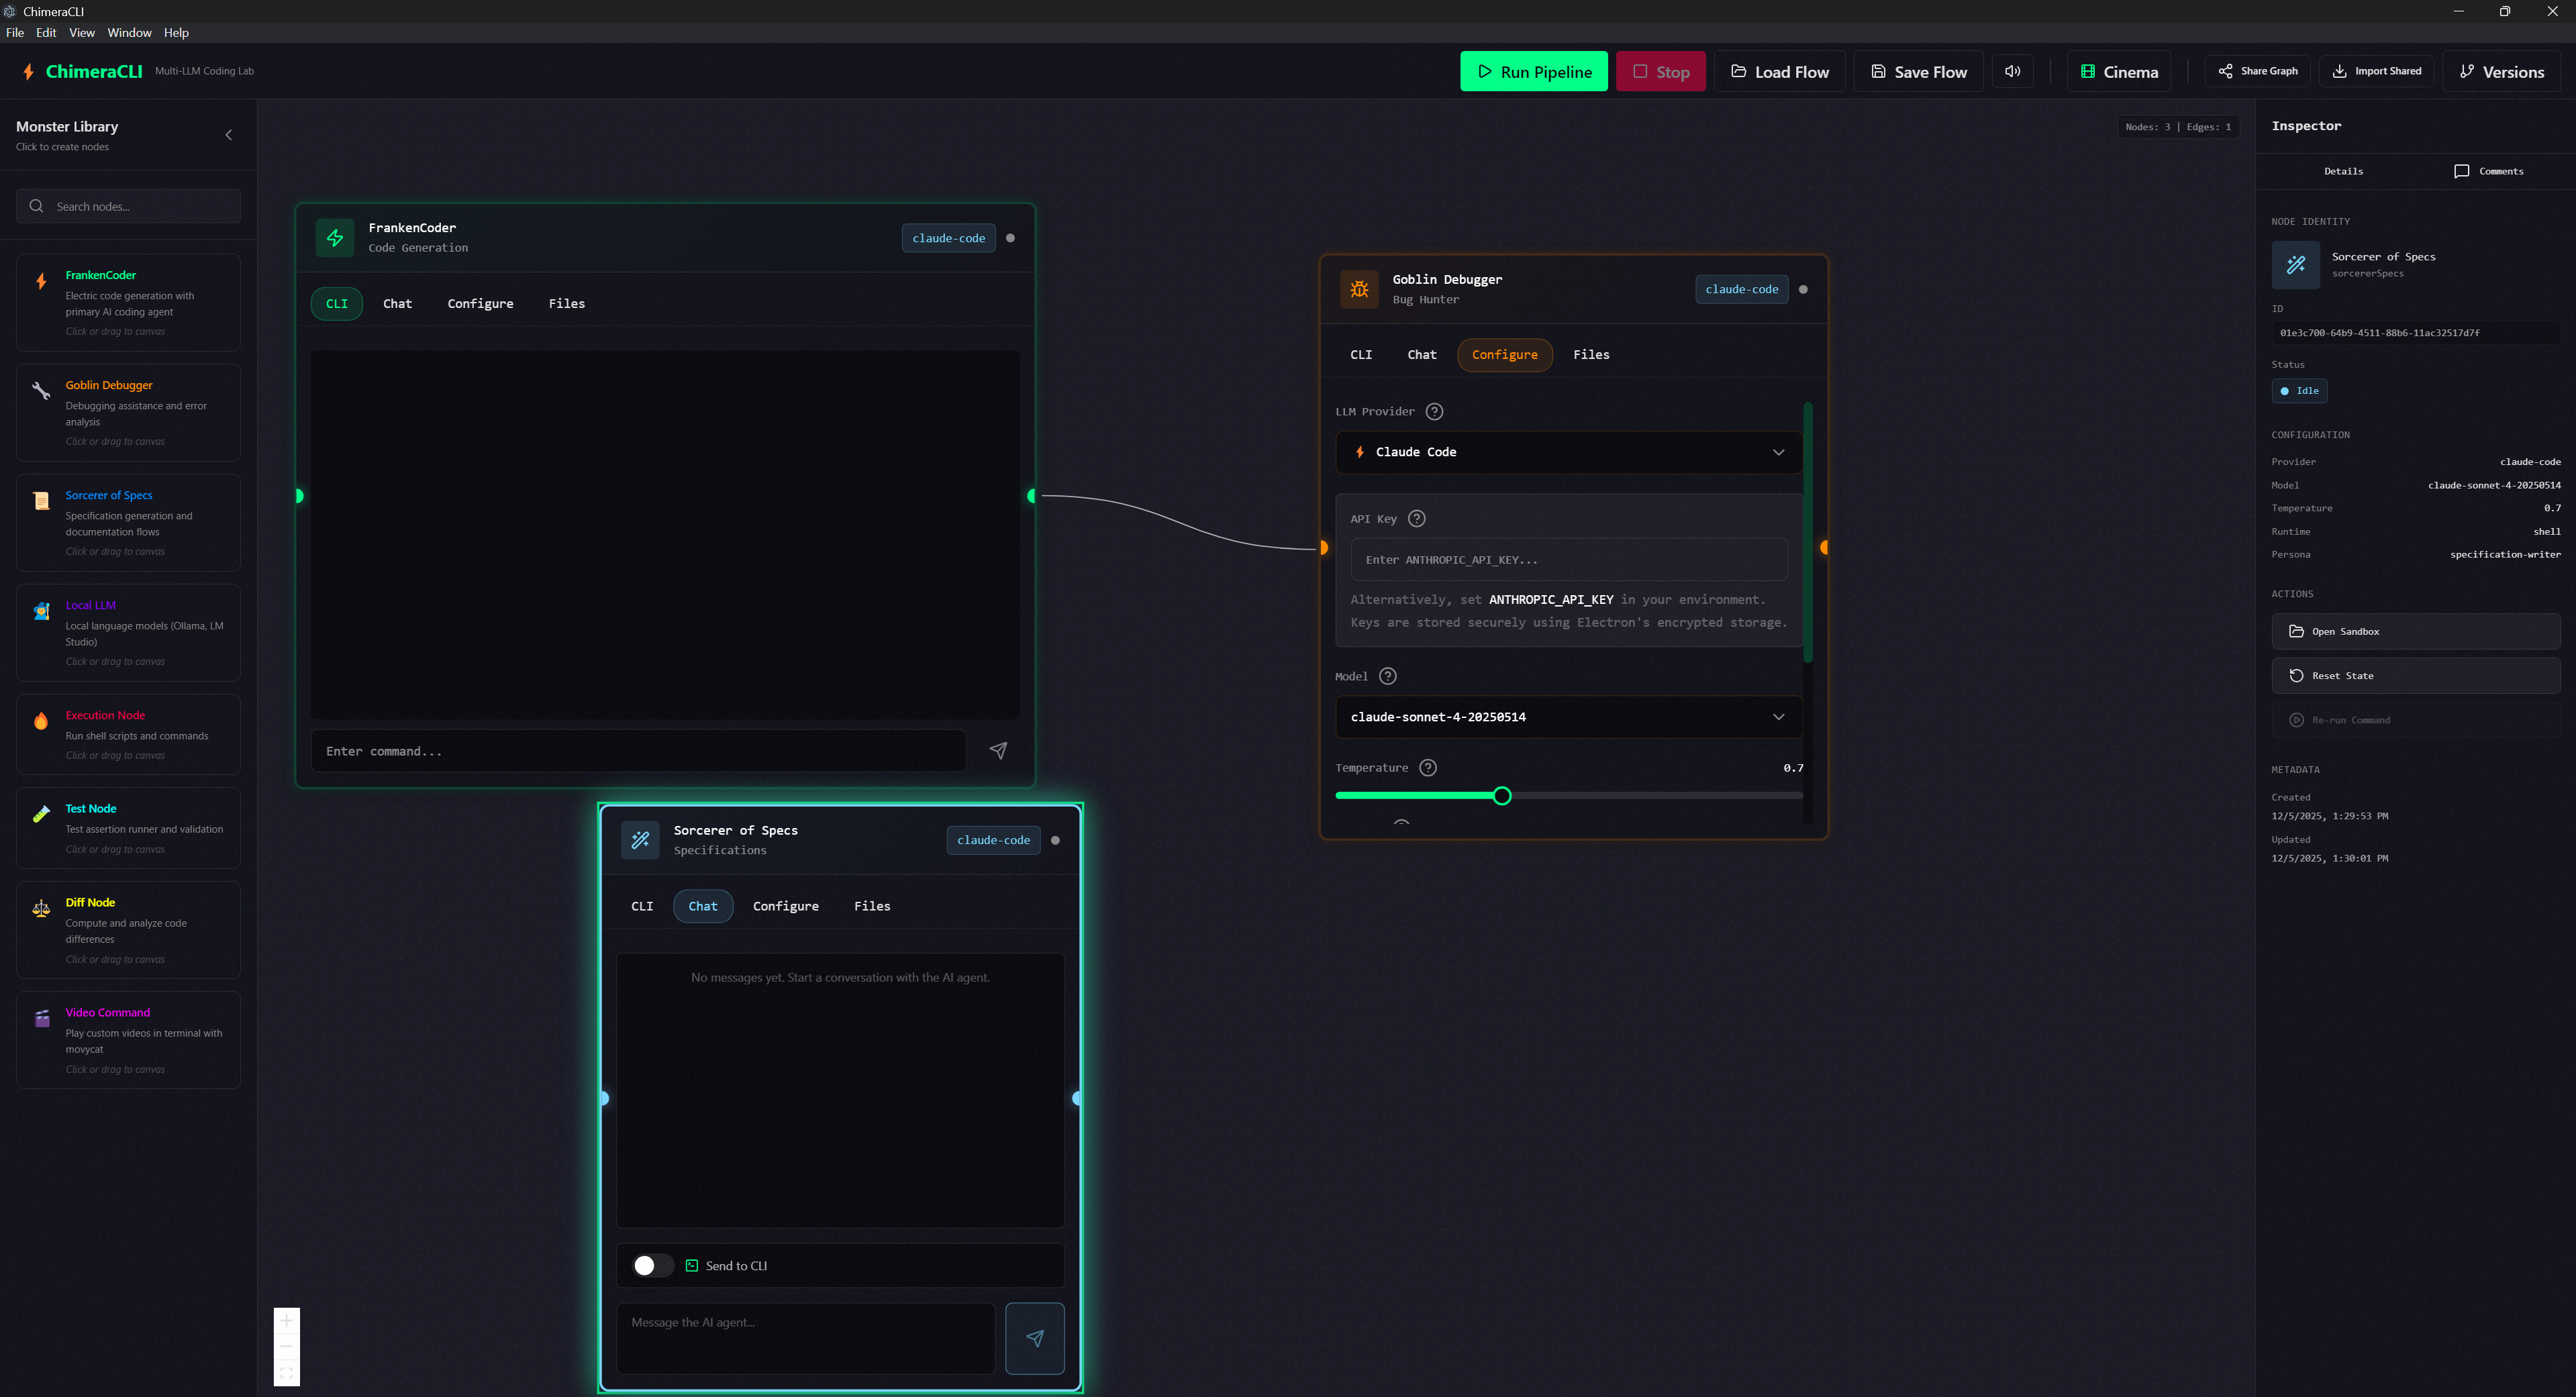Open the Window menu

[129, 33]
